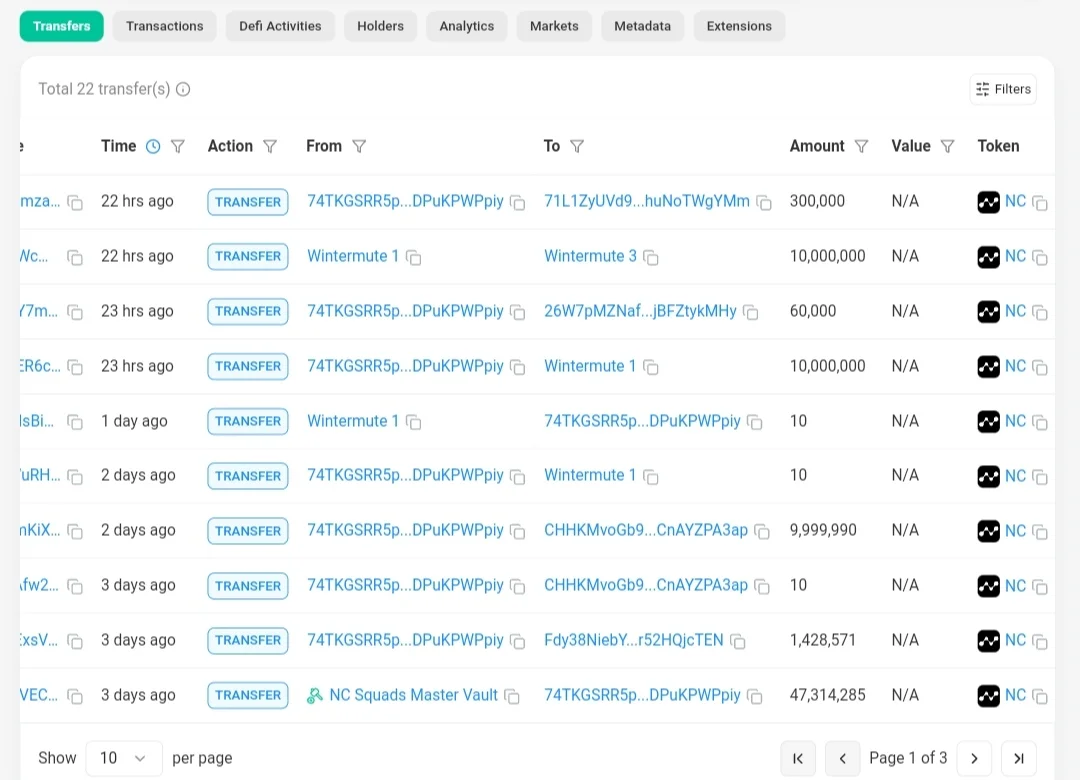Click the amount 9,999,990
Screen dimensions: 1080x780
point(823,531)
